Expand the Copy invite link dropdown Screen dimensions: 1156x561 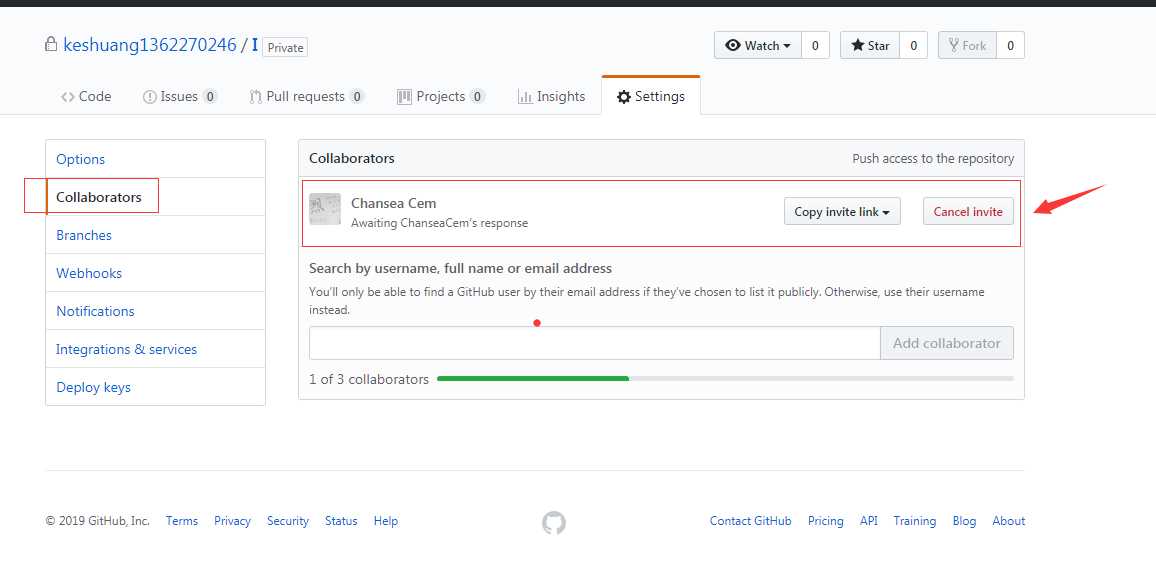842,212
